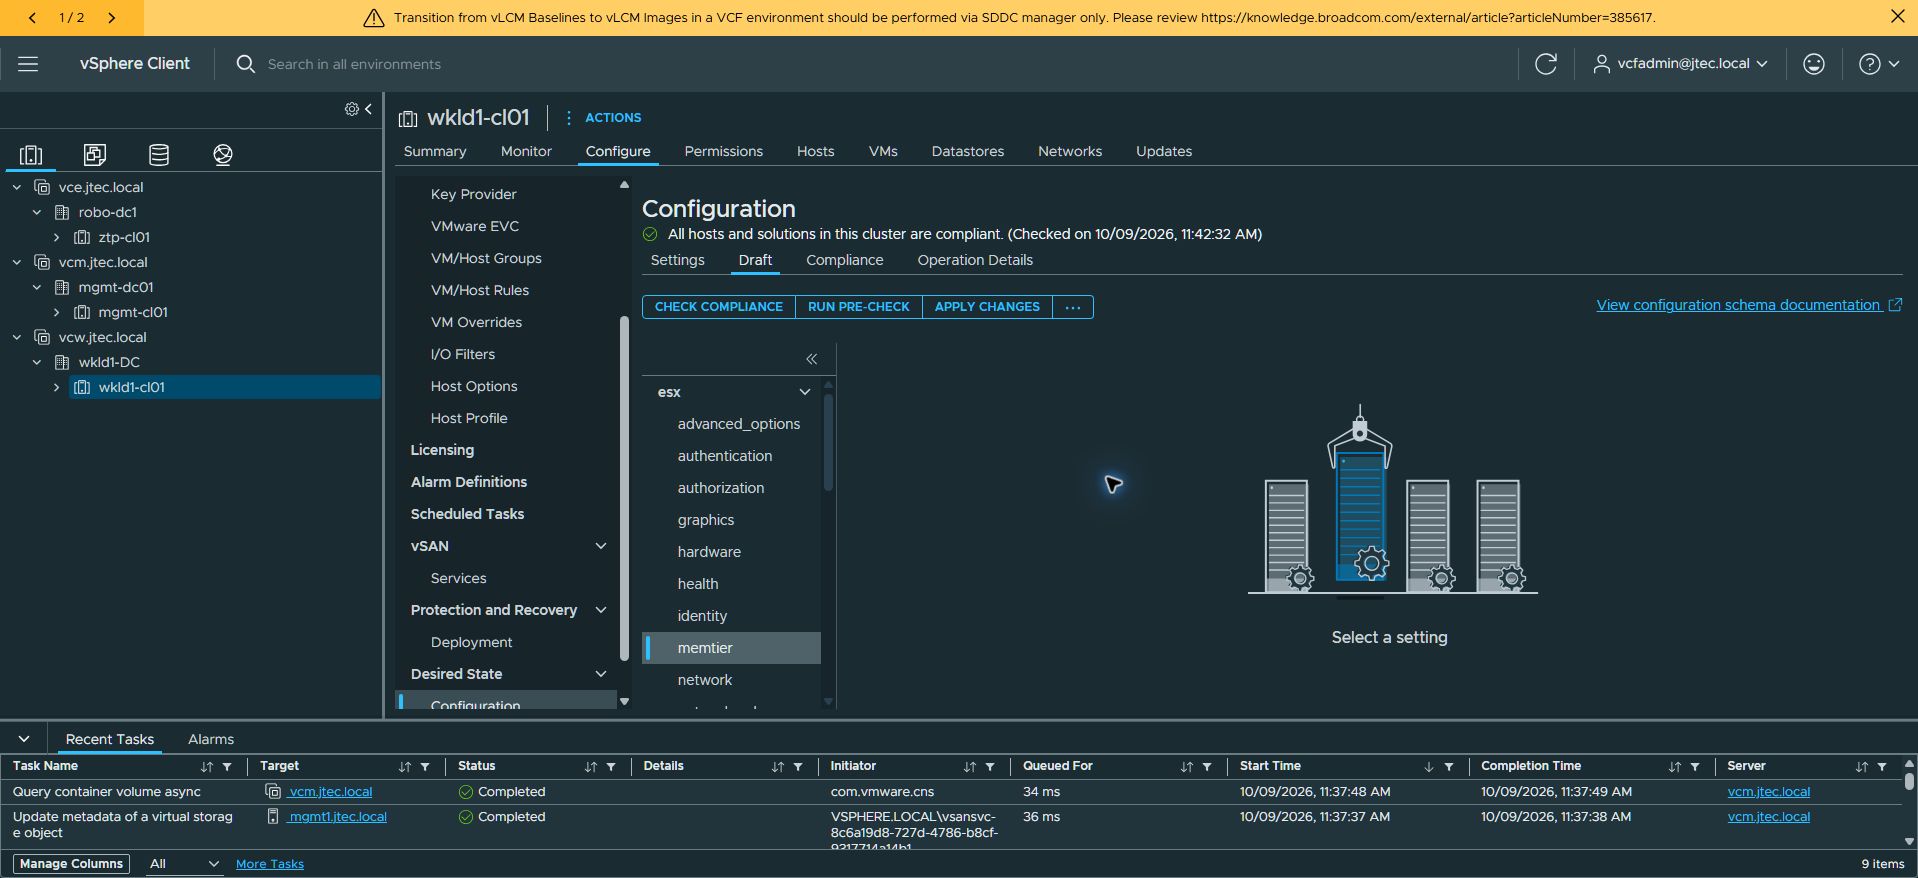Click the CHECK COMPLIANCE button
This screenshot has height=878, width=1918.
(719, 307)
